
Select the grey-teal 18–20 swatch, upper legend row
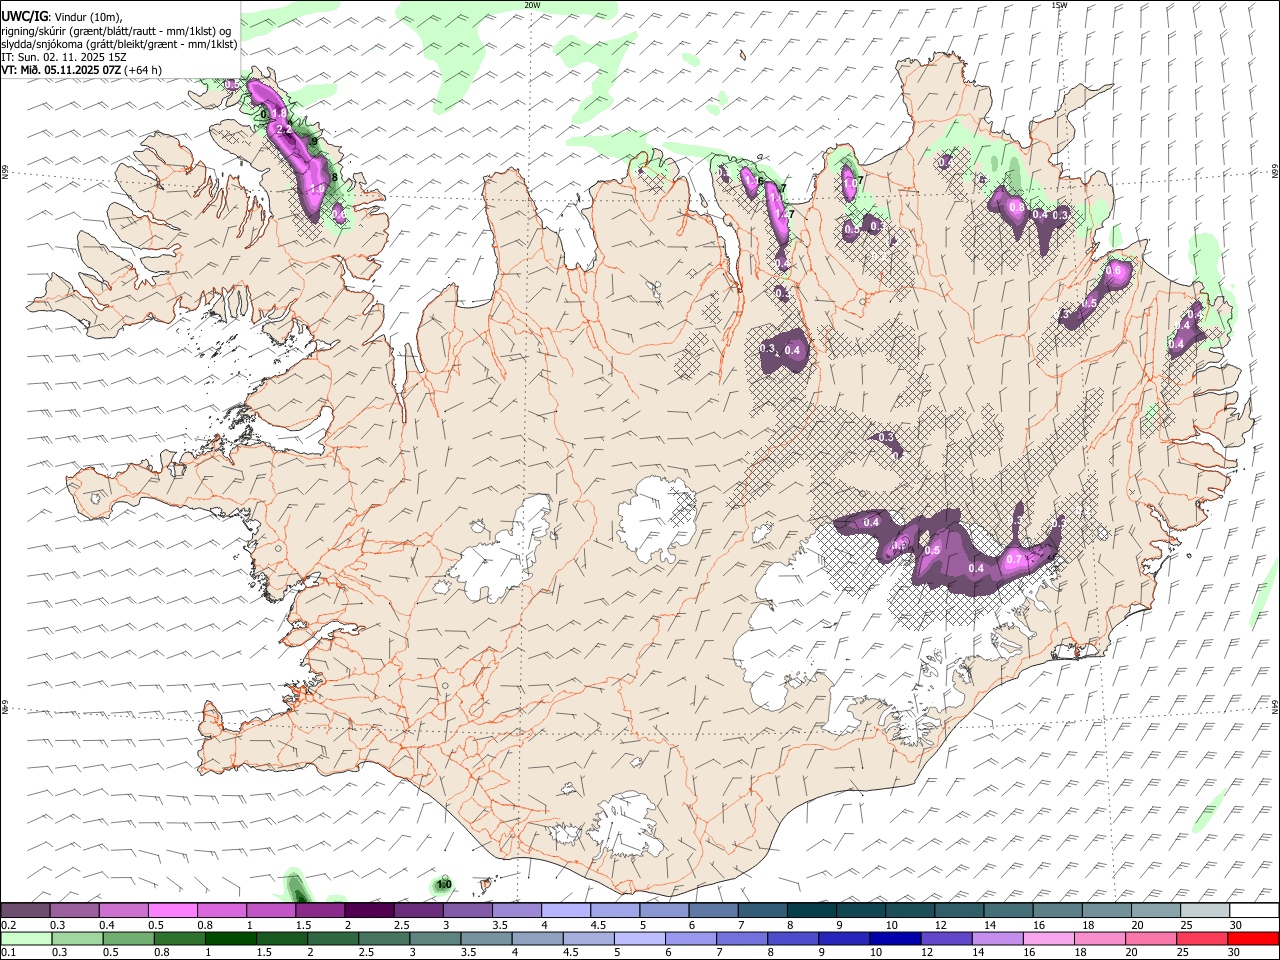coord(1105,910)
